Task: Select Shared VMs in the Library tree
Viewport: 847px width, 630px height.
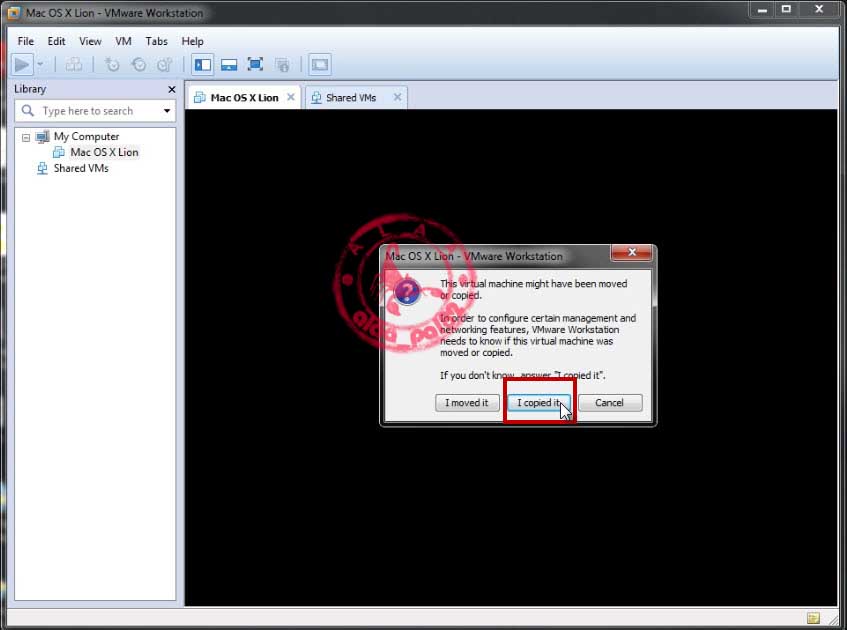Action: point(81,169)
